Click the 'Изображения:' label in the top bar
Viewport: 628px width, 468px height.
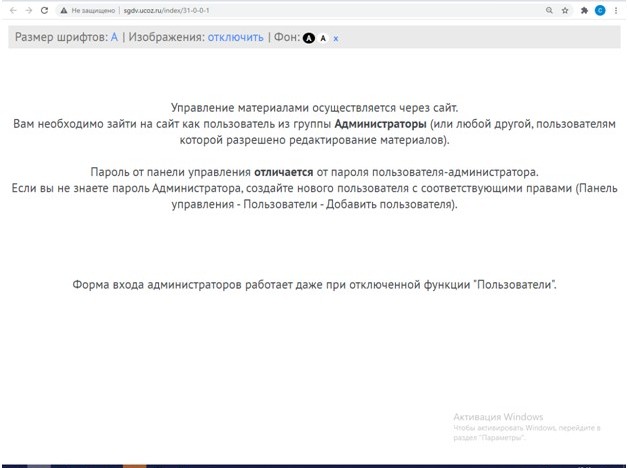[166, 37]
